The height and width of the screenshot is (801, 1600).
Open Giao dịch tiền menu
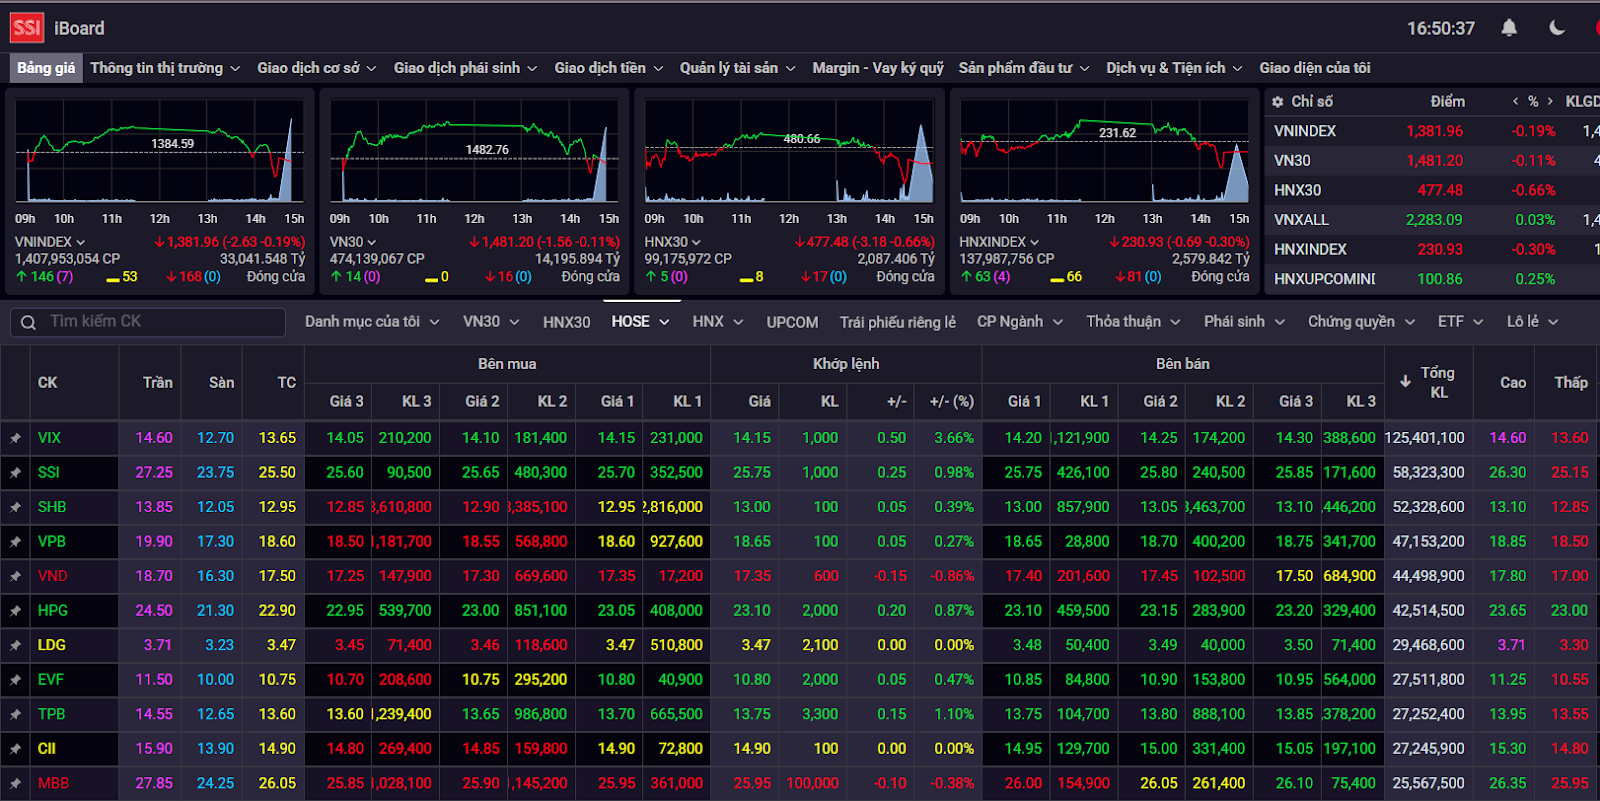[x=608, y=68]
